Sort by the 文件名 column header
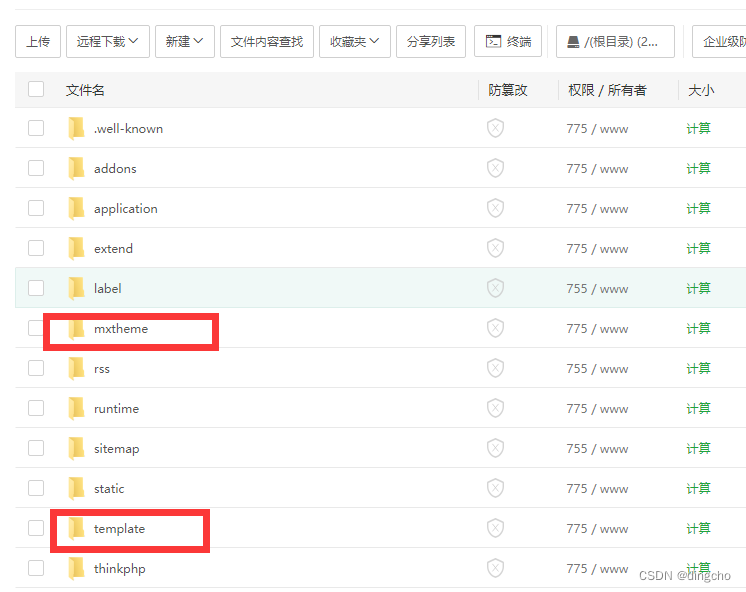This screenshot has height=592, width=746. (x=85, y=90)
